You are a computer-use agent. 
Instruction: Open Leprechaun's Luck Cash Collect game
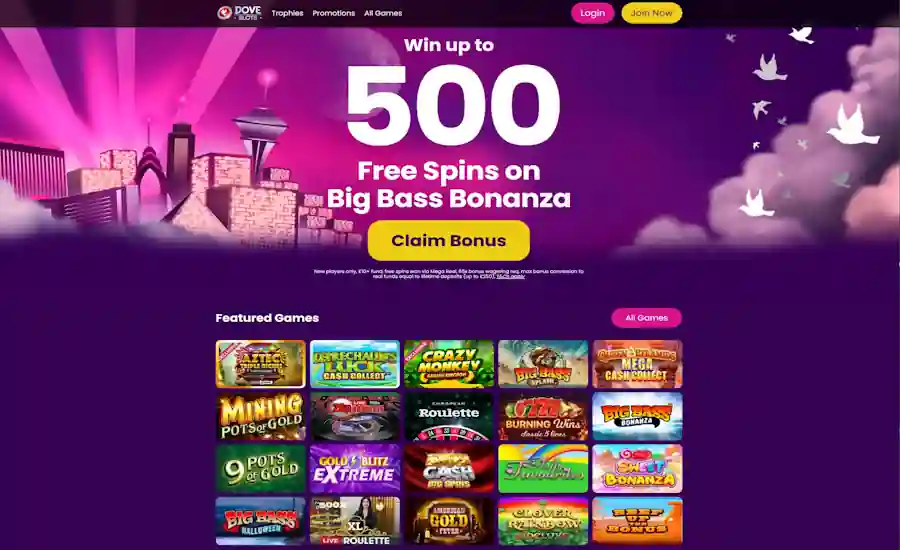(x=355, y=364)
